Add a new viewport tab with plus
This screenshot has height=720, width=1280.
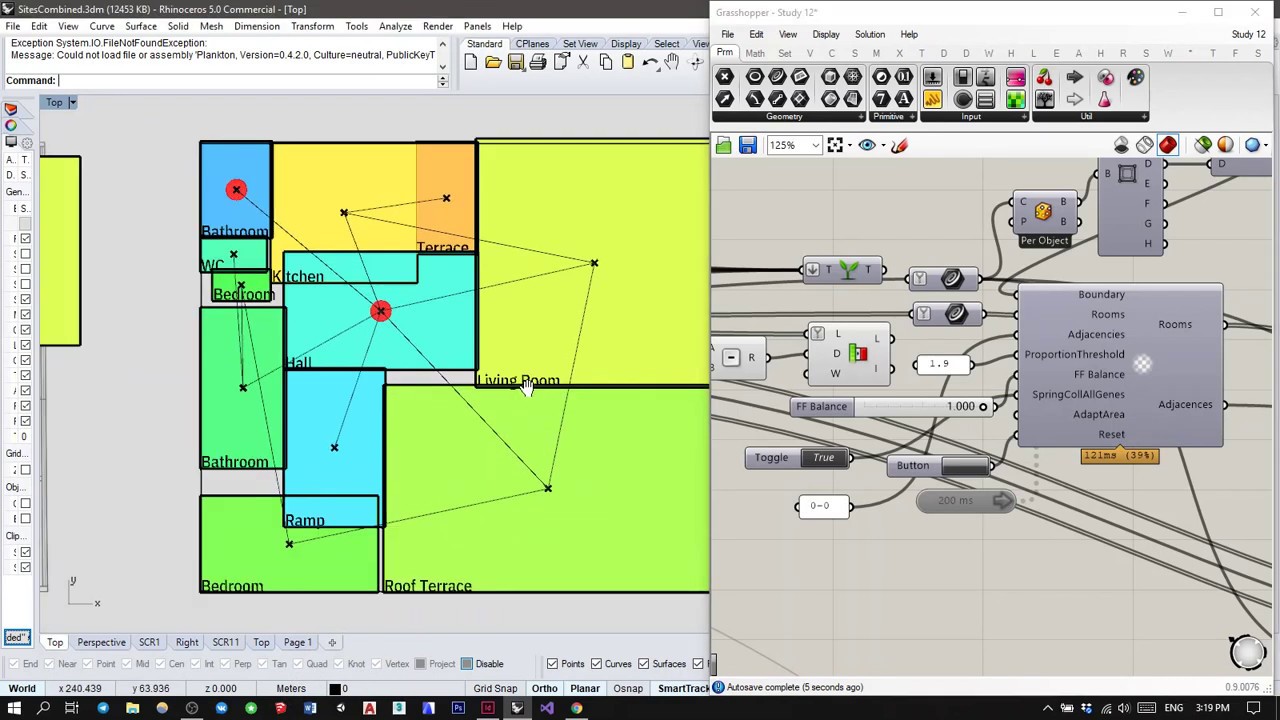[332, 642]
